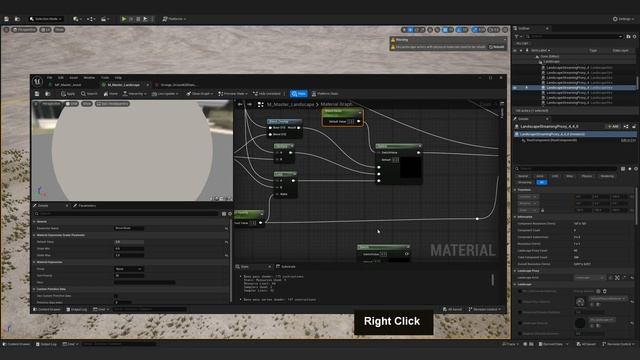Select the highlighted All filter in Details
Screen dimensions: 640x360
[x=542, y=182]
